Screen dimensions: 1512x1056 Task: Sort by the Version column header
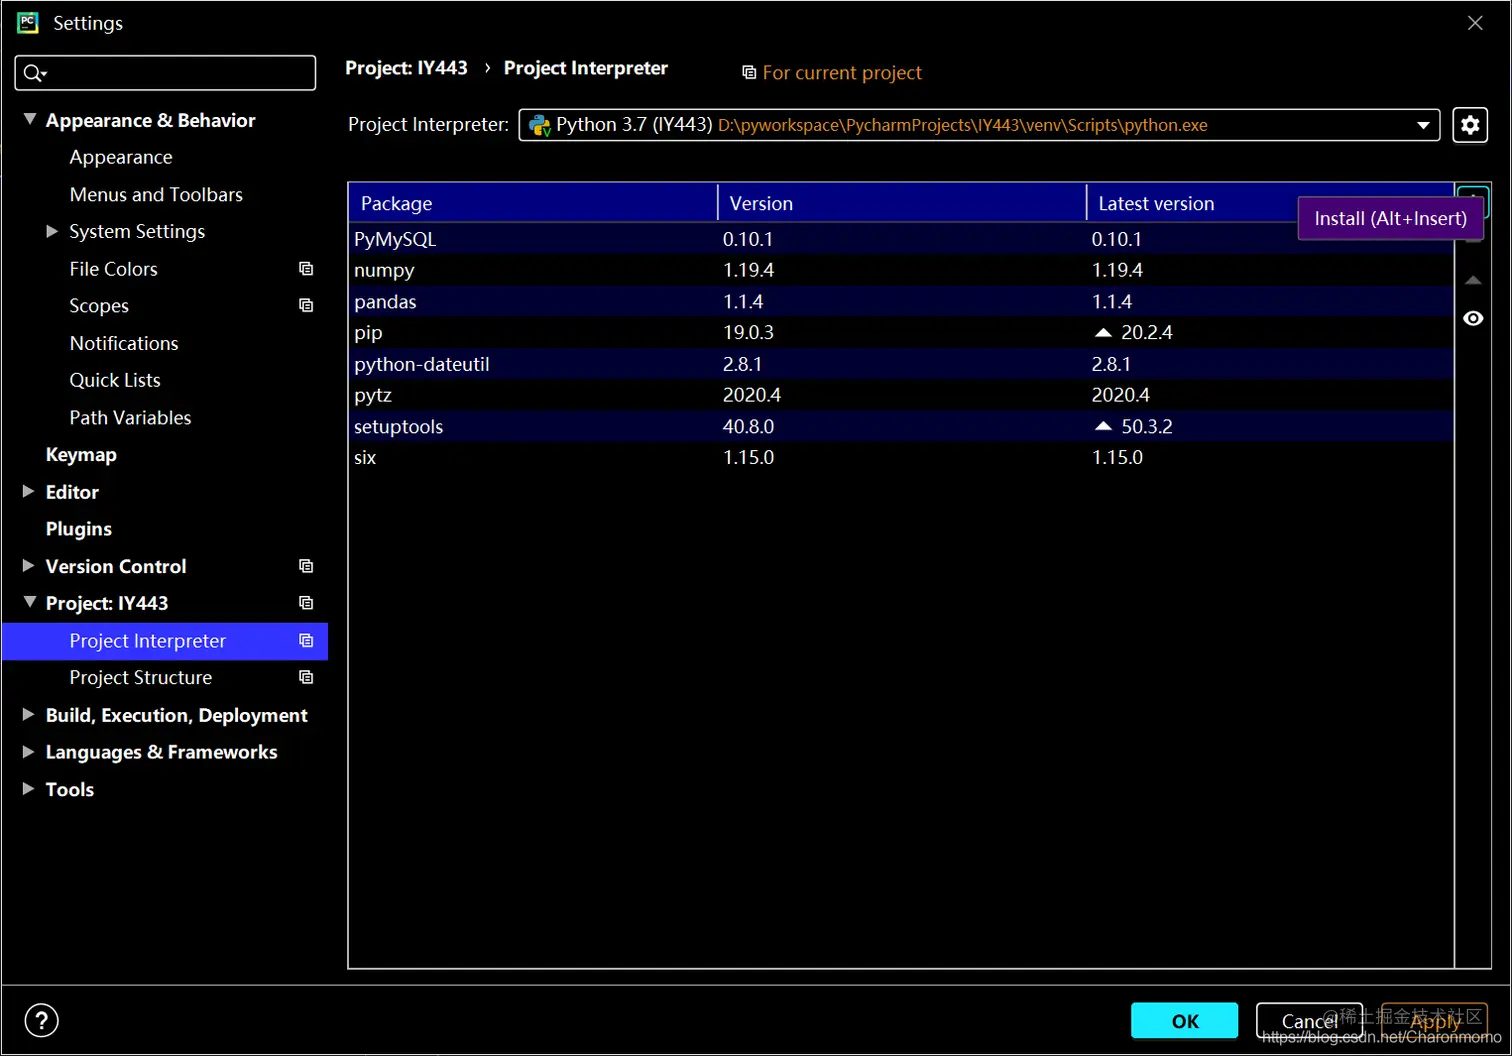pos(902,202)
